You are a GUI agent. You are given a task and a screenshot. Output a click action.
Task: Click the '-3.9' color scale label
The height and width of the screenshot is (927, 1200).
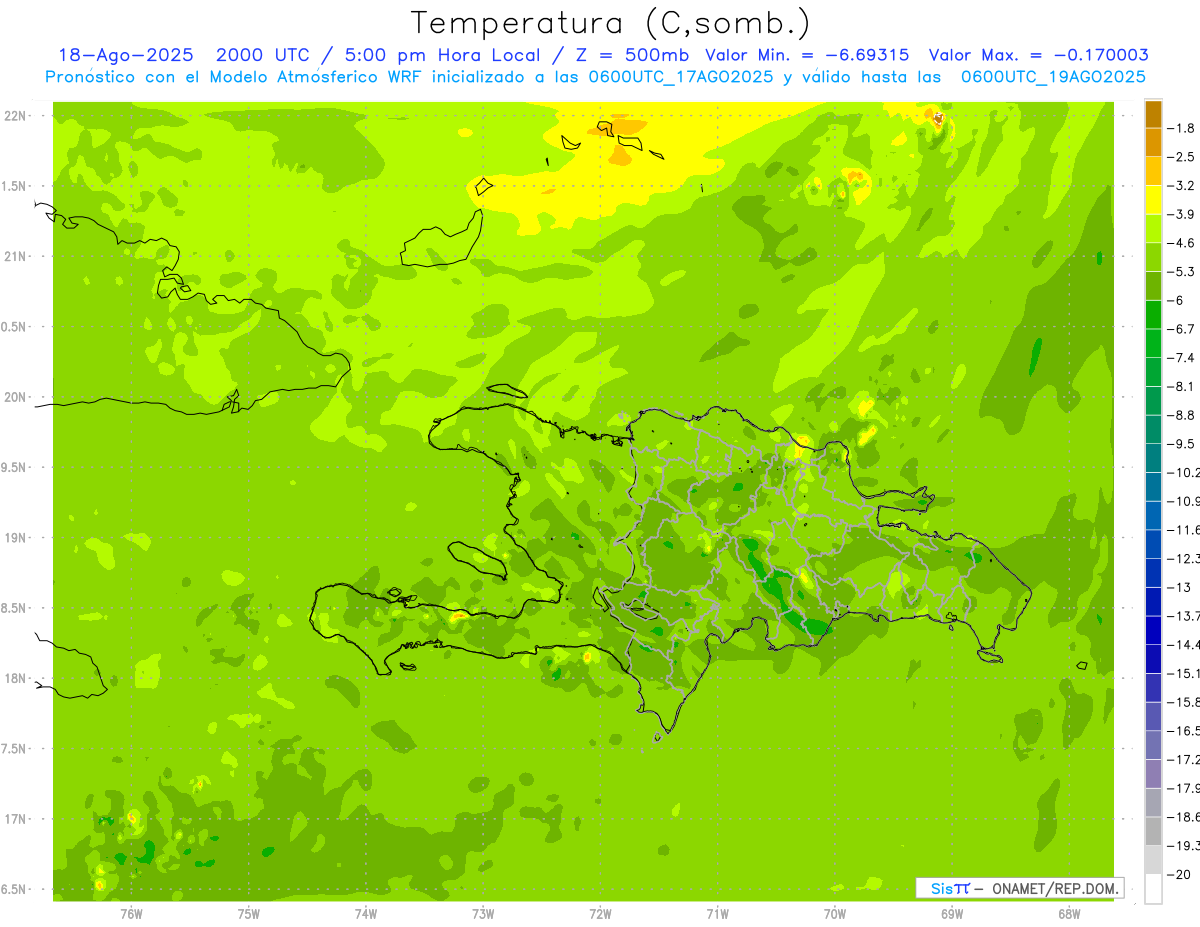1181,214
